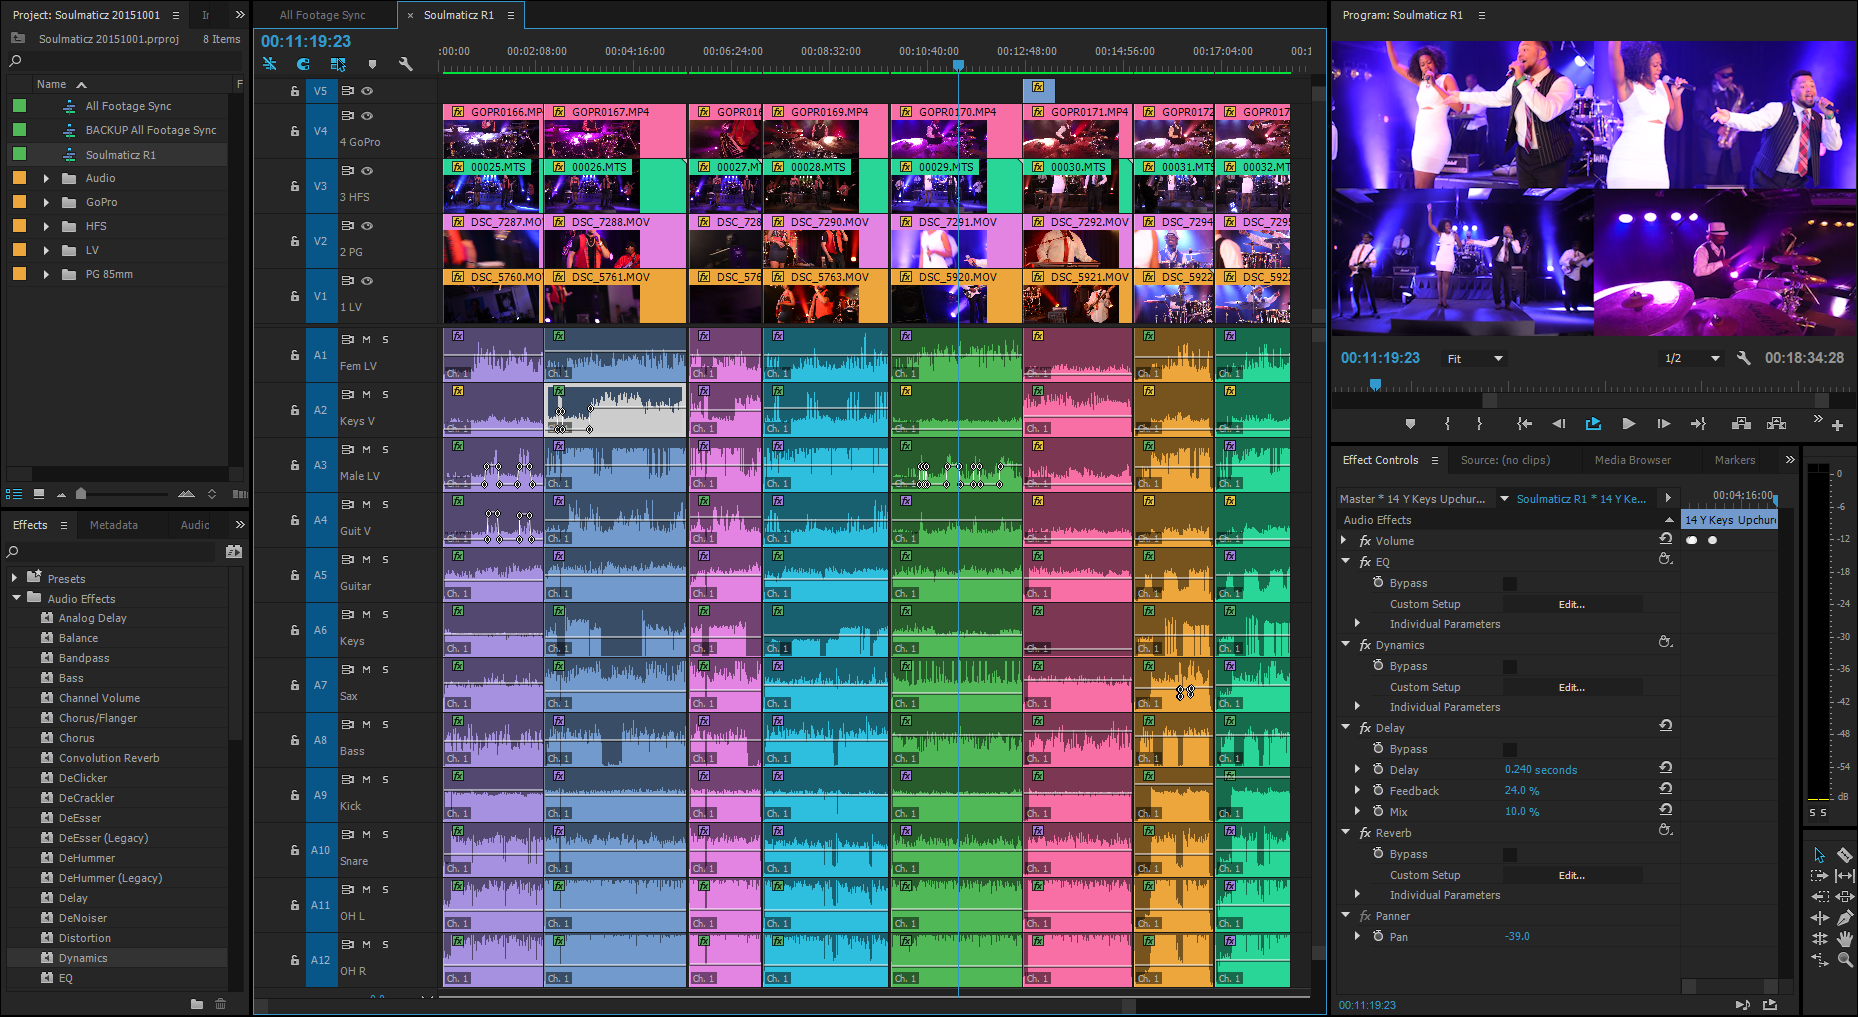Toggle Snap in the timeline toolbar

[x=303, y=64]
